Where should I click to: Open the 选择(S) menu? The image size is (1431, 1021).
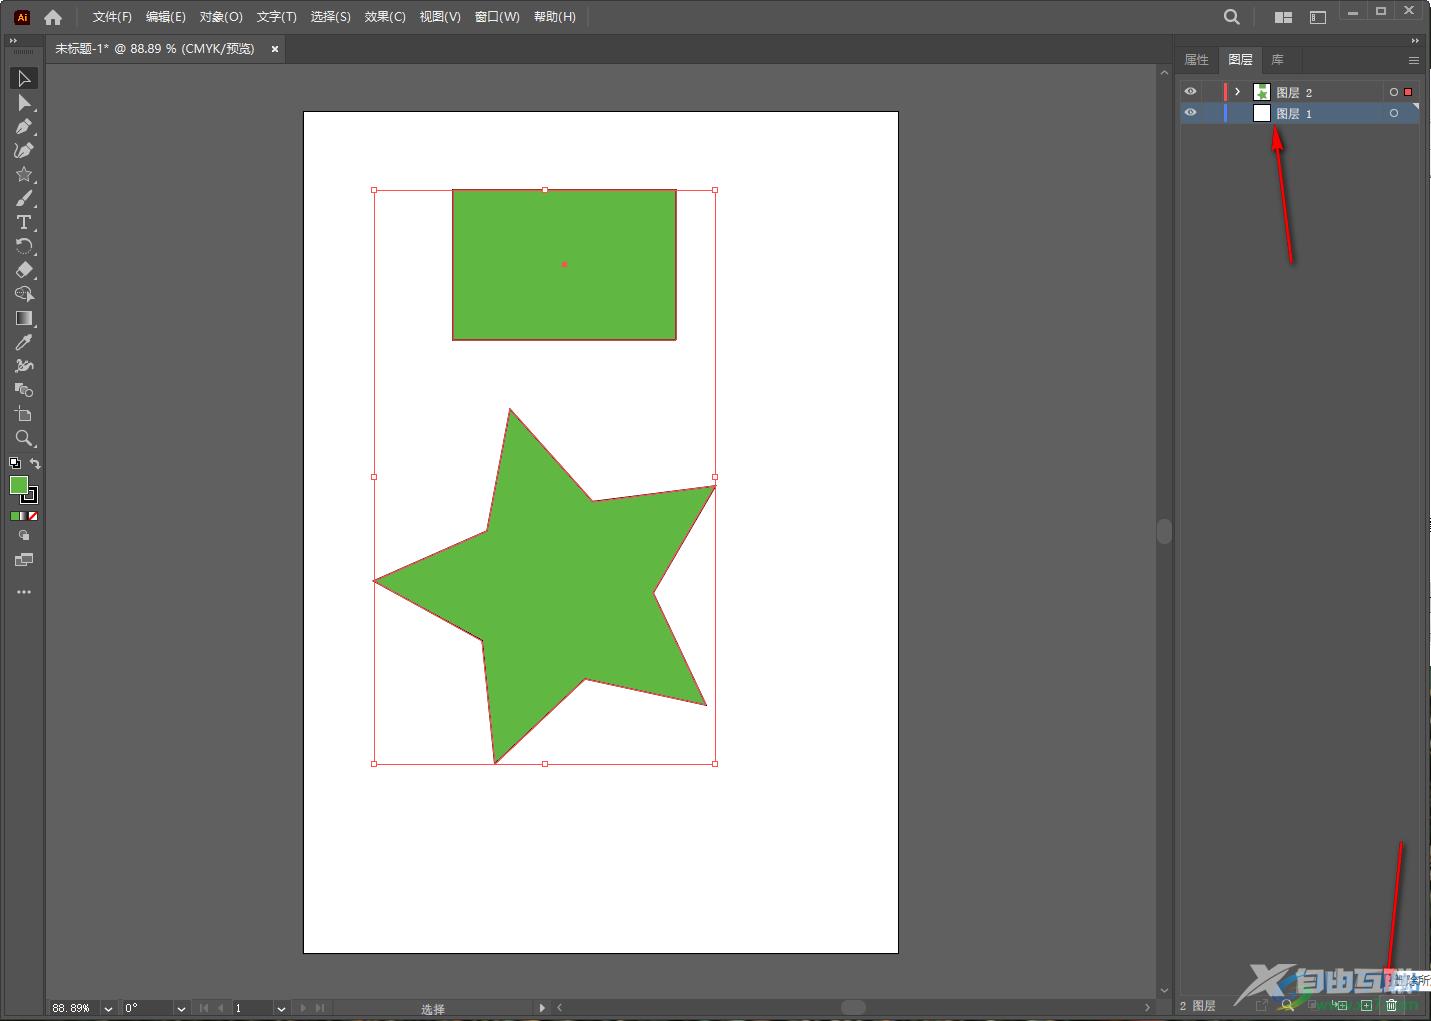tap(331, 17)
